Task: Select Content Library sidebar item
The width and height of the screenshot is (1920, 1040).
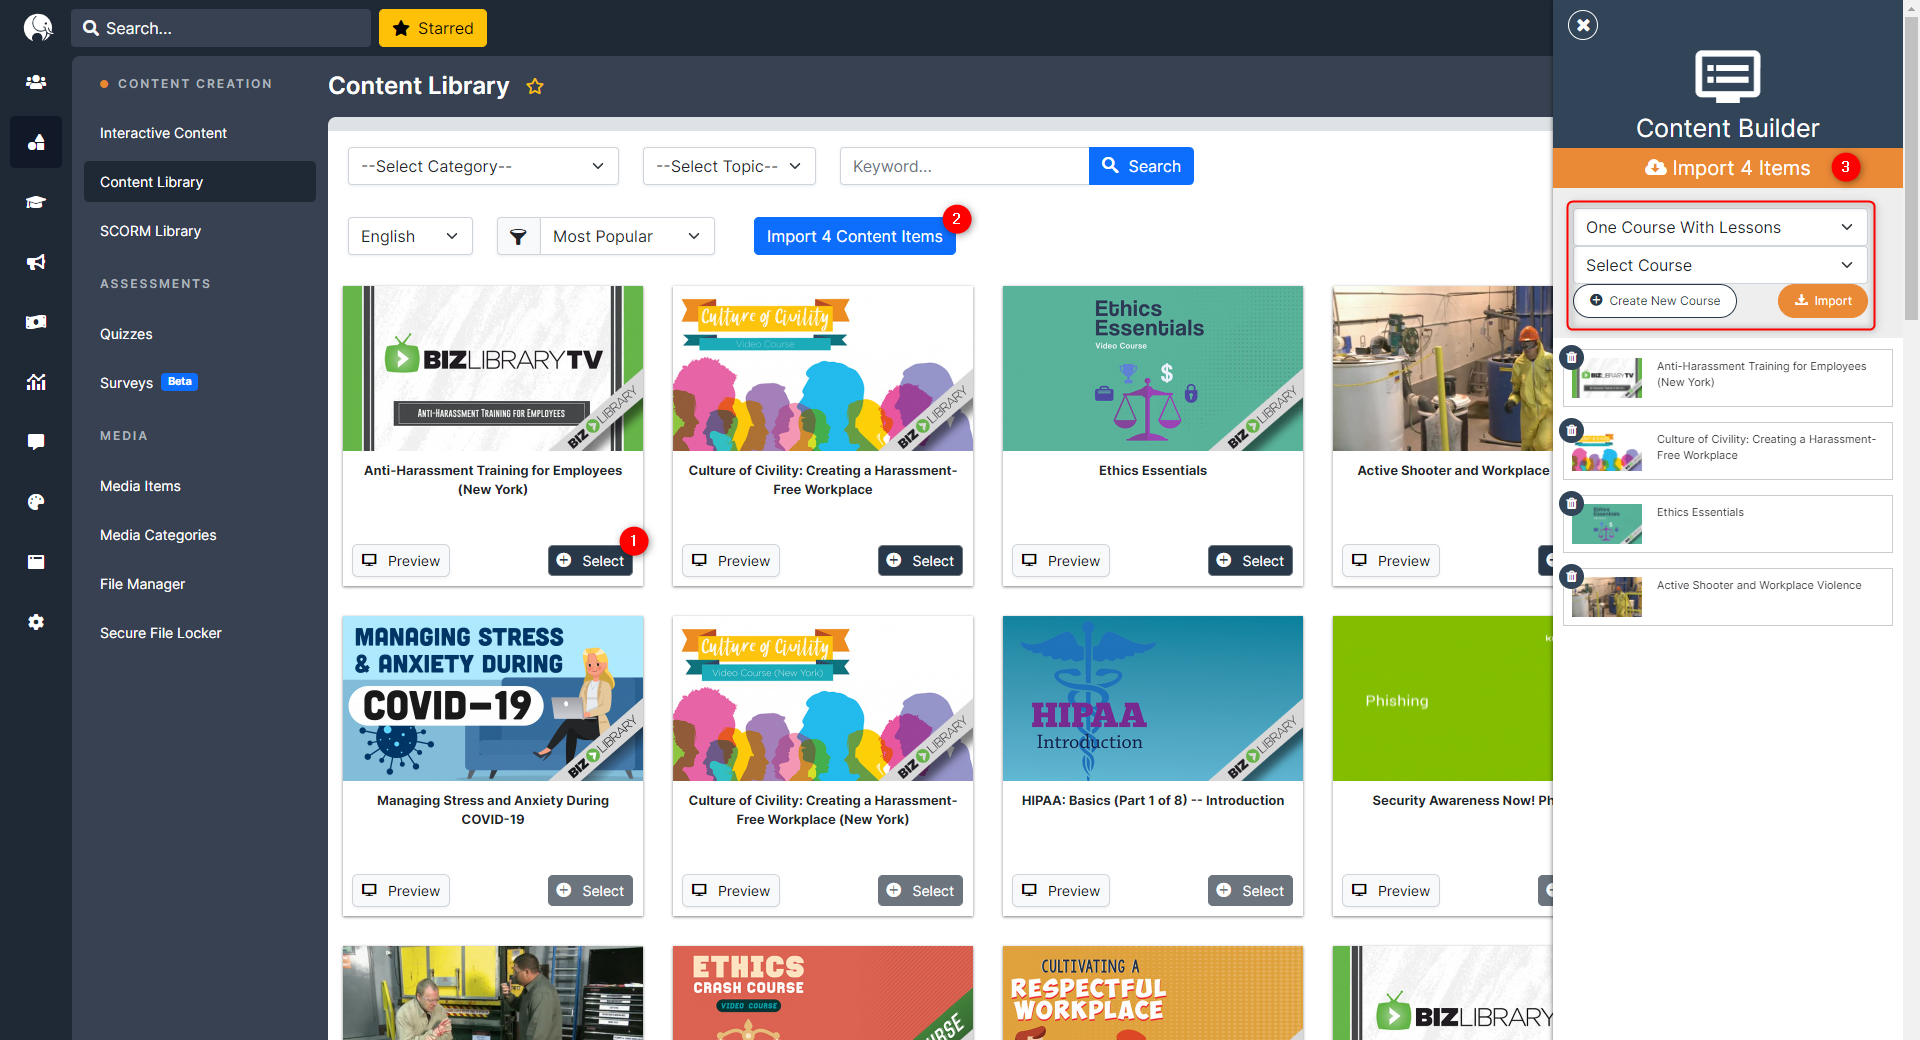Action: [x=200, y=182]
